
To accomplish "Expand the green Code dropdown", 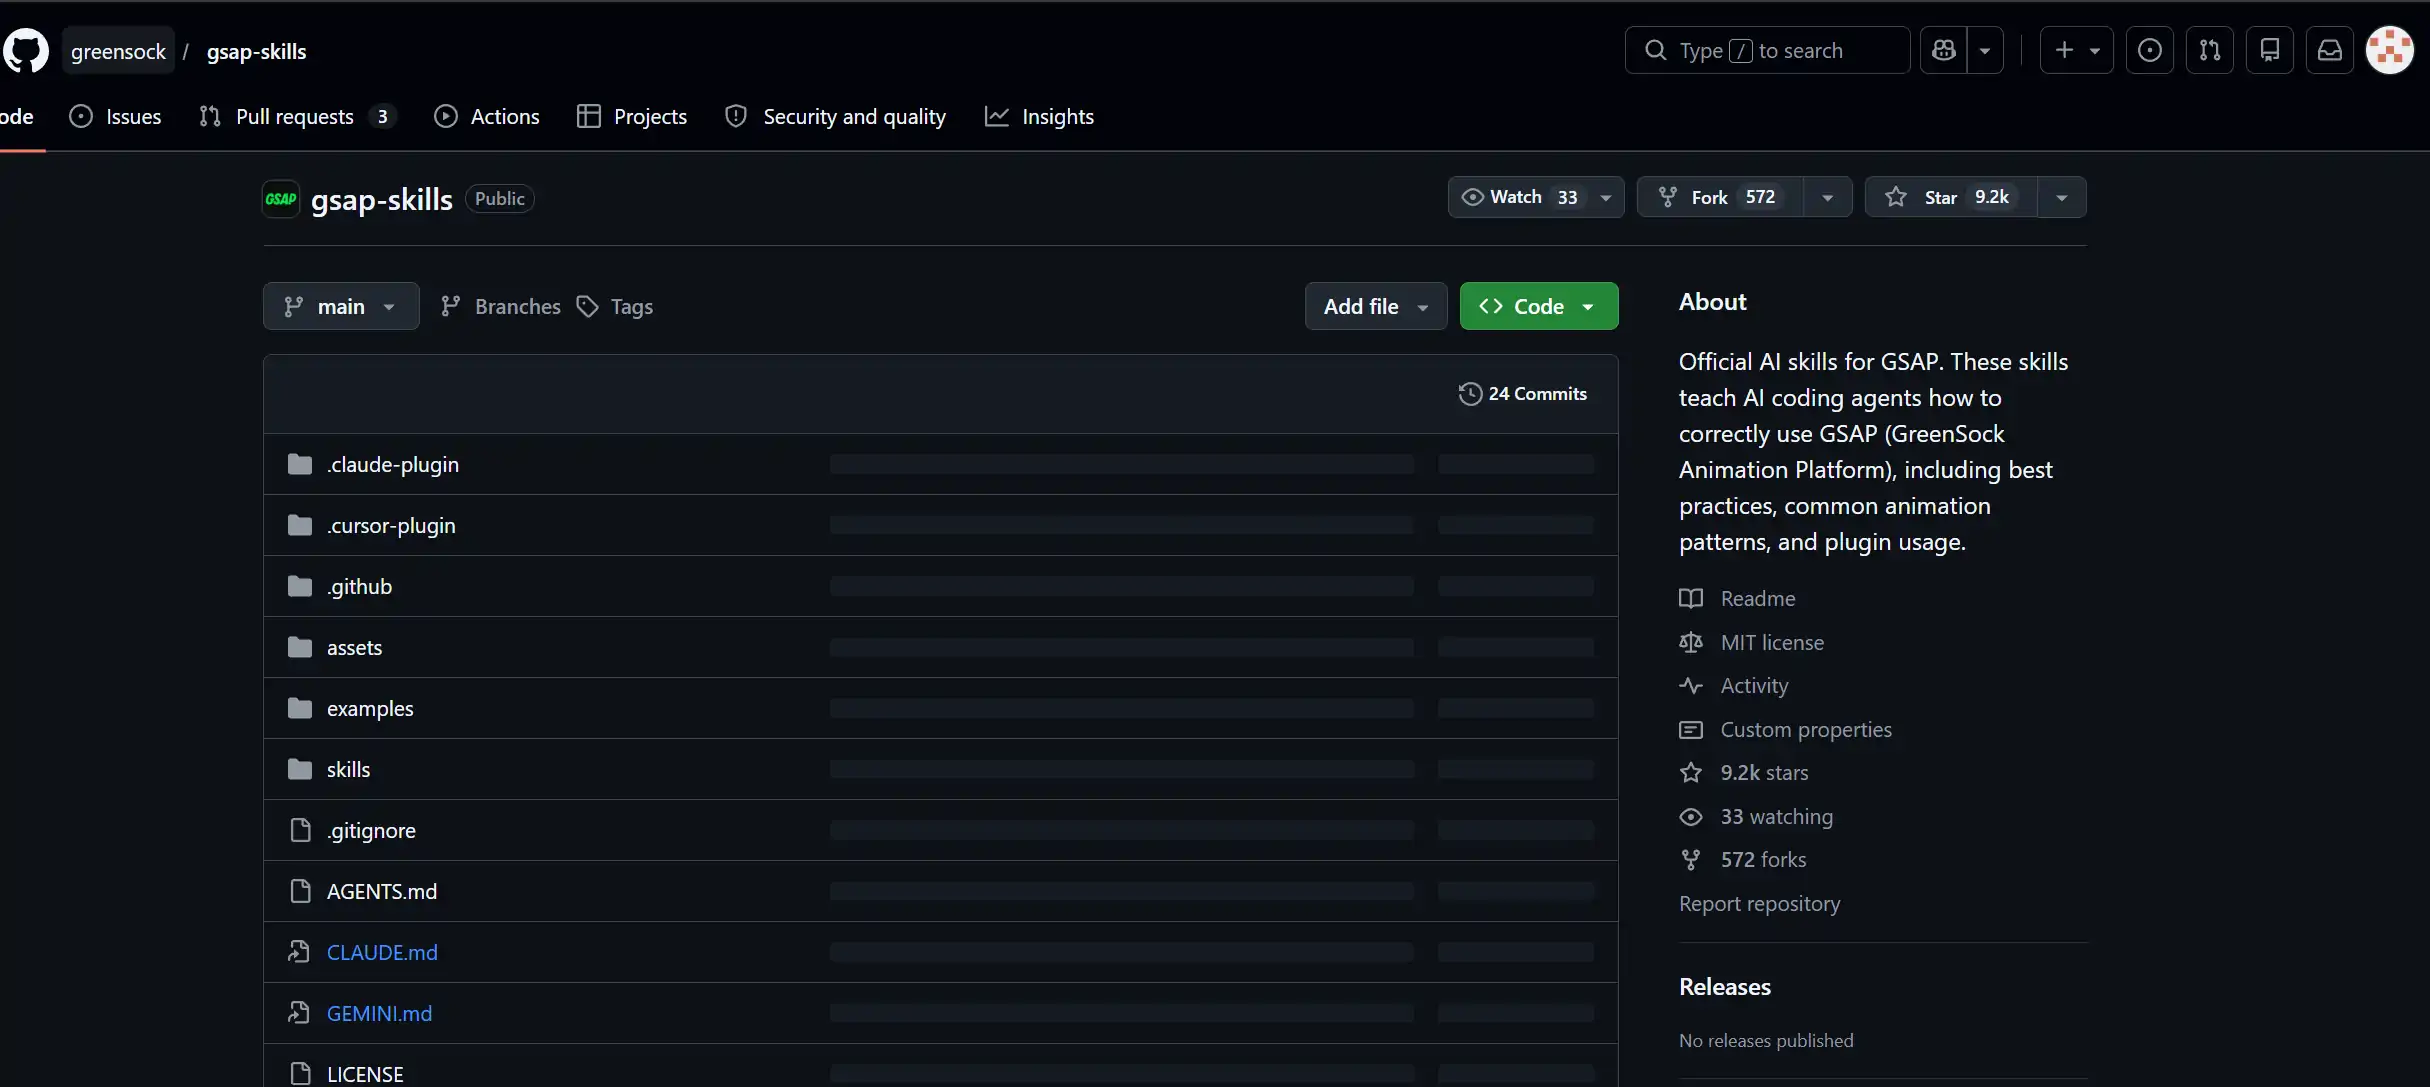I will pos(1539,306).
